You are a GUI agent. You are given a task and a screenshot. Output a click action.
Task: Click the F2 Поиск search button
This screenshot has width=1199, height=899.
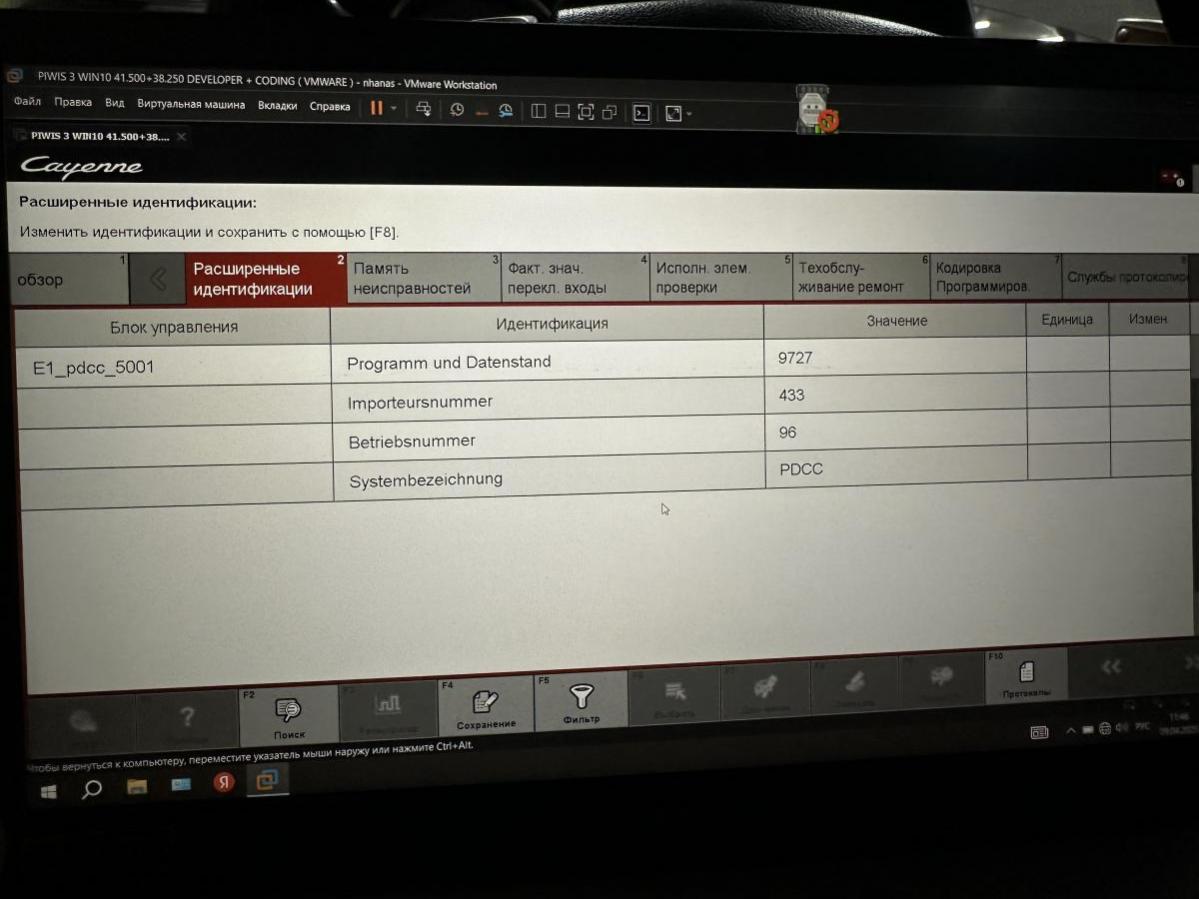tap(288, 716)
